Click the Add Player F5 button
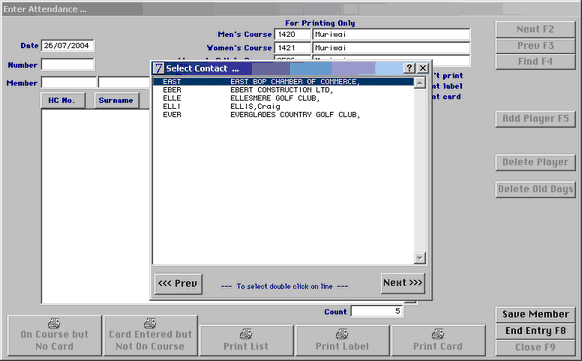The width and height of the screenshot is (582, 361). [x=535, y=119]
